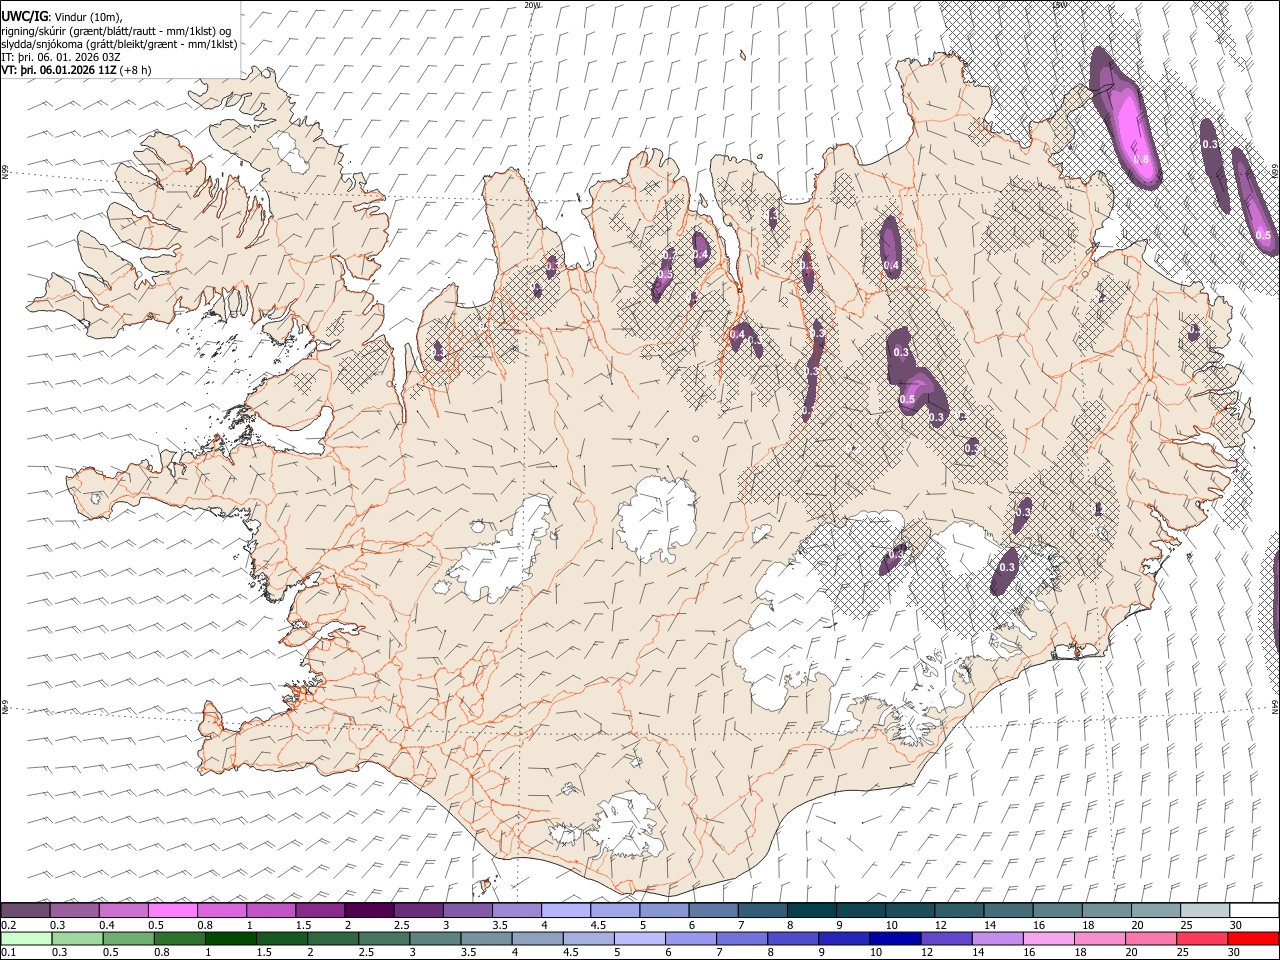Pick the 0.3 swatch in the purple snow legend row
The height and width of the screenshot is (960, 1280).
click(74, 911)
